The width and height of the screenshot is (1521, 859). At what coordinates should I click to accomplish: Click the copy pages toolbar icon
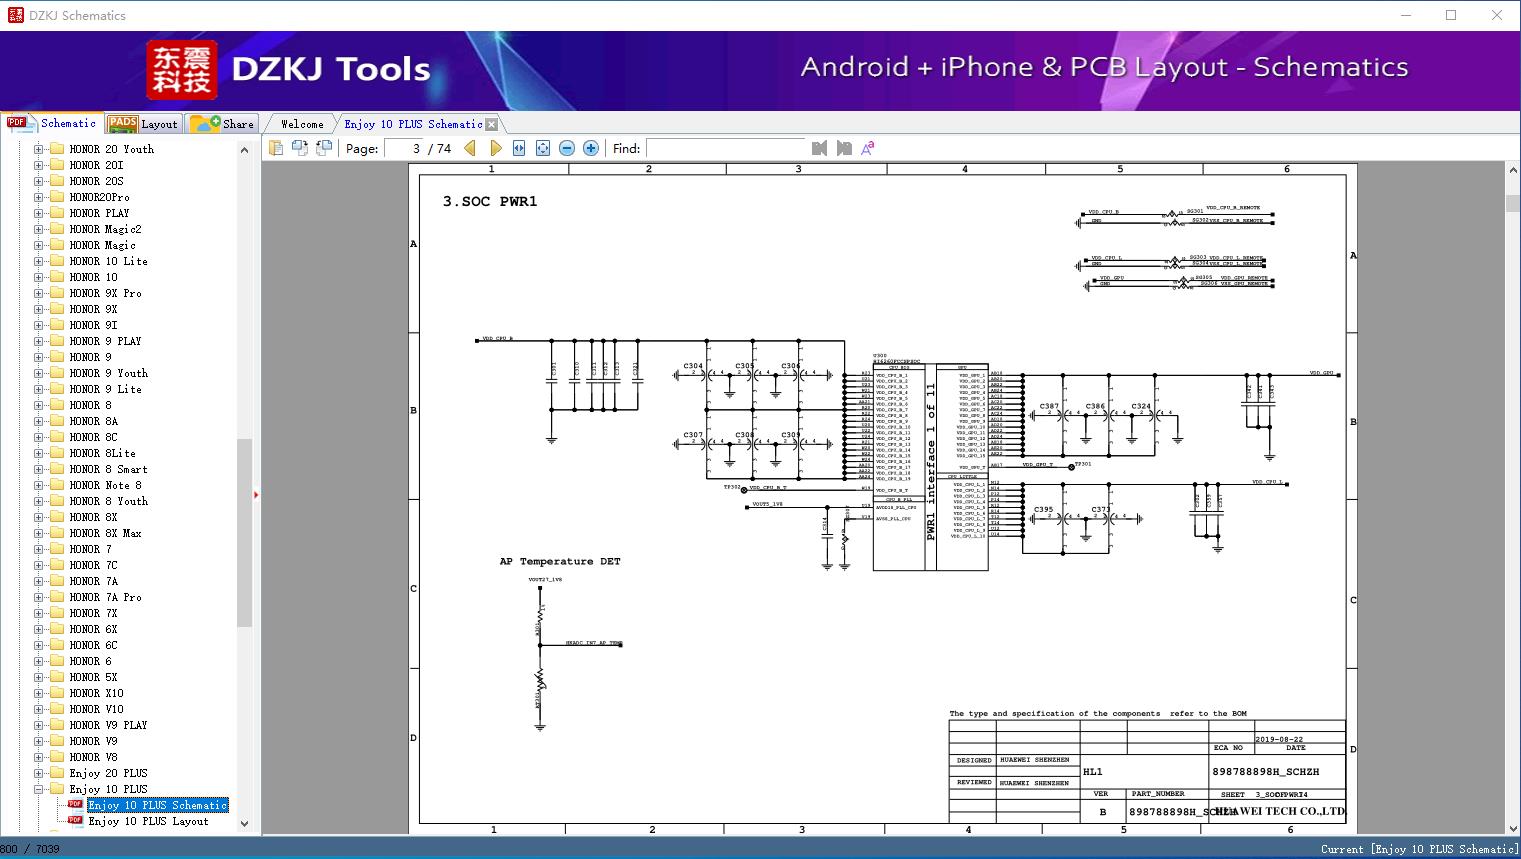(276, 148)
